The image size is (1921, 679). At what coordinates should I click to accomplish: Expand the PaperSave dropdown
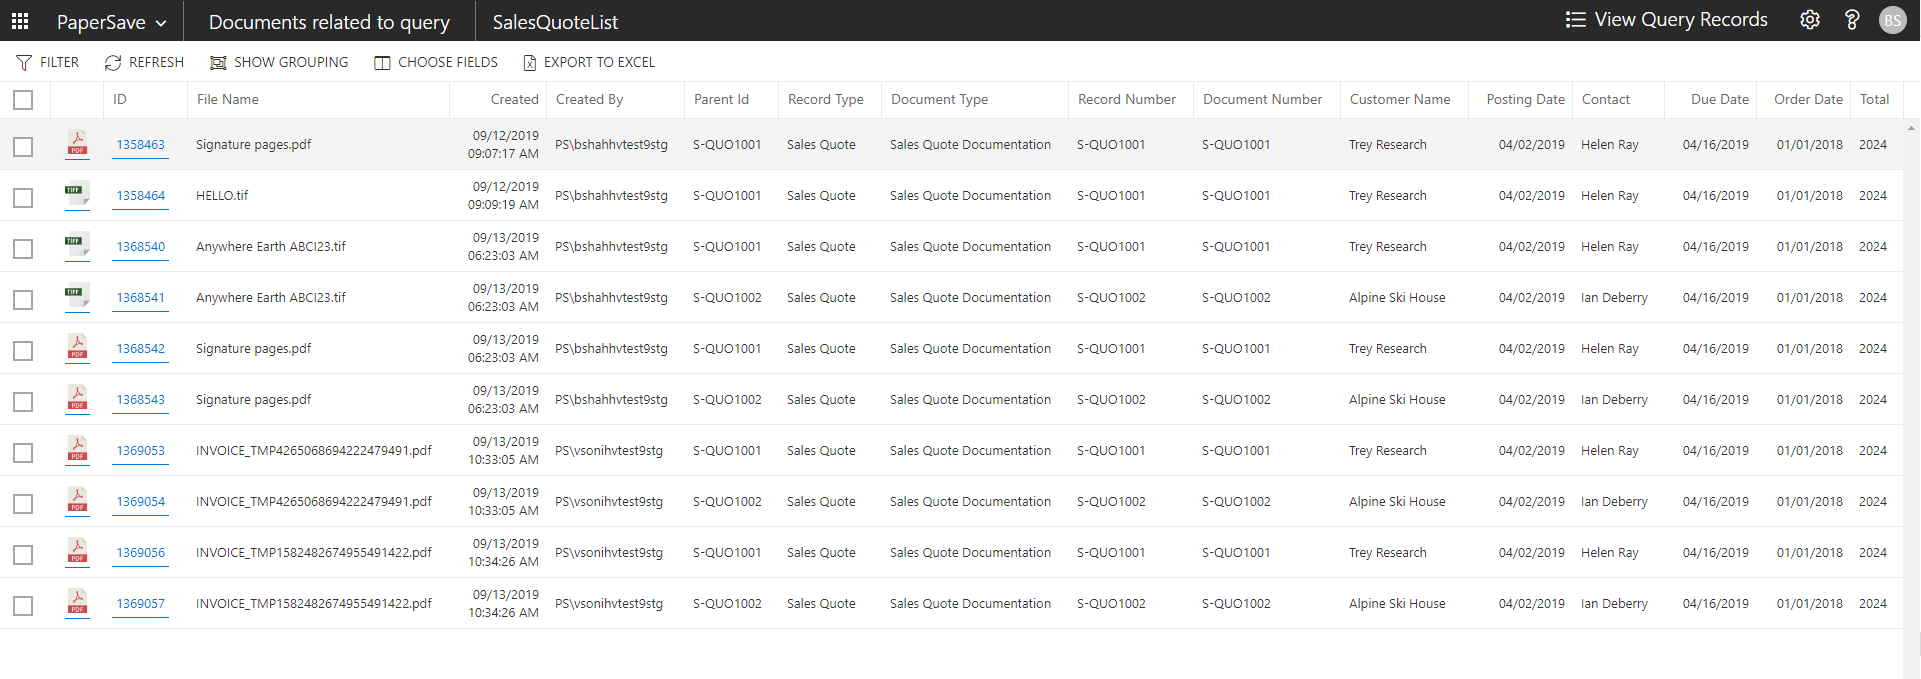111,22
